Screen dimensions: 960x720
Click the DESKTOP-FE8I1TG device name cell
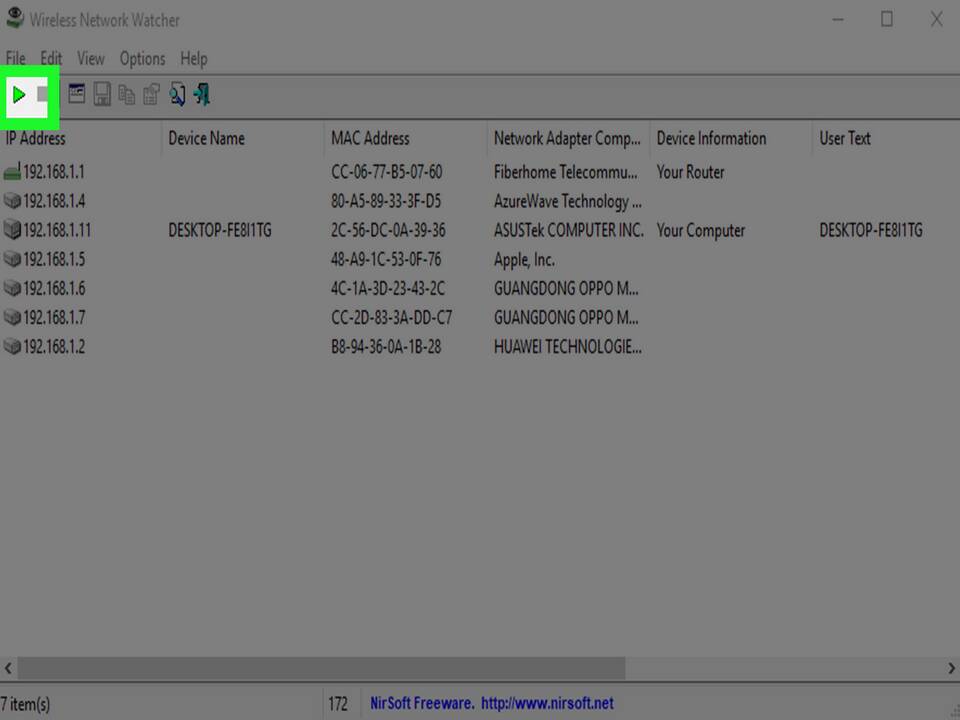click(x=220, y=230)
